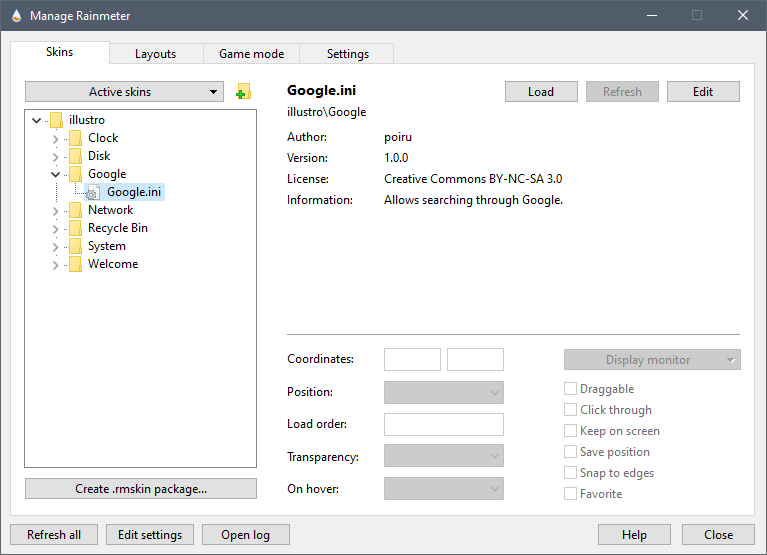Viewport: 767px width, 555px height.
Task: Click the Load order input field
Action: [x=444, y=424]
